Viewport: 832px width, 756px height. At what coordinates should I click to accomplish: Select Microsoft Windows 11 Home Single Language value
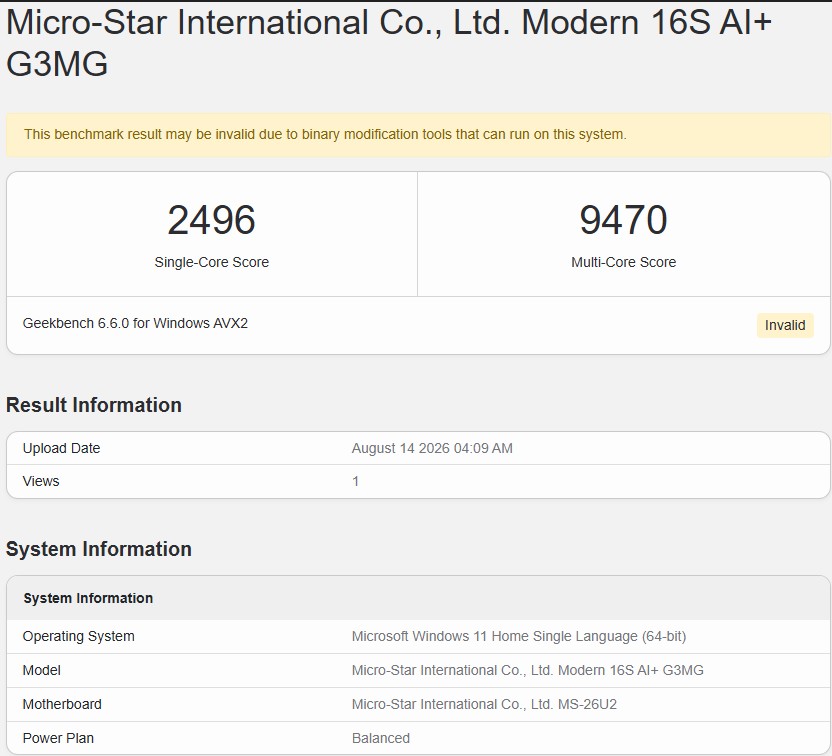[x=519, y=636]
